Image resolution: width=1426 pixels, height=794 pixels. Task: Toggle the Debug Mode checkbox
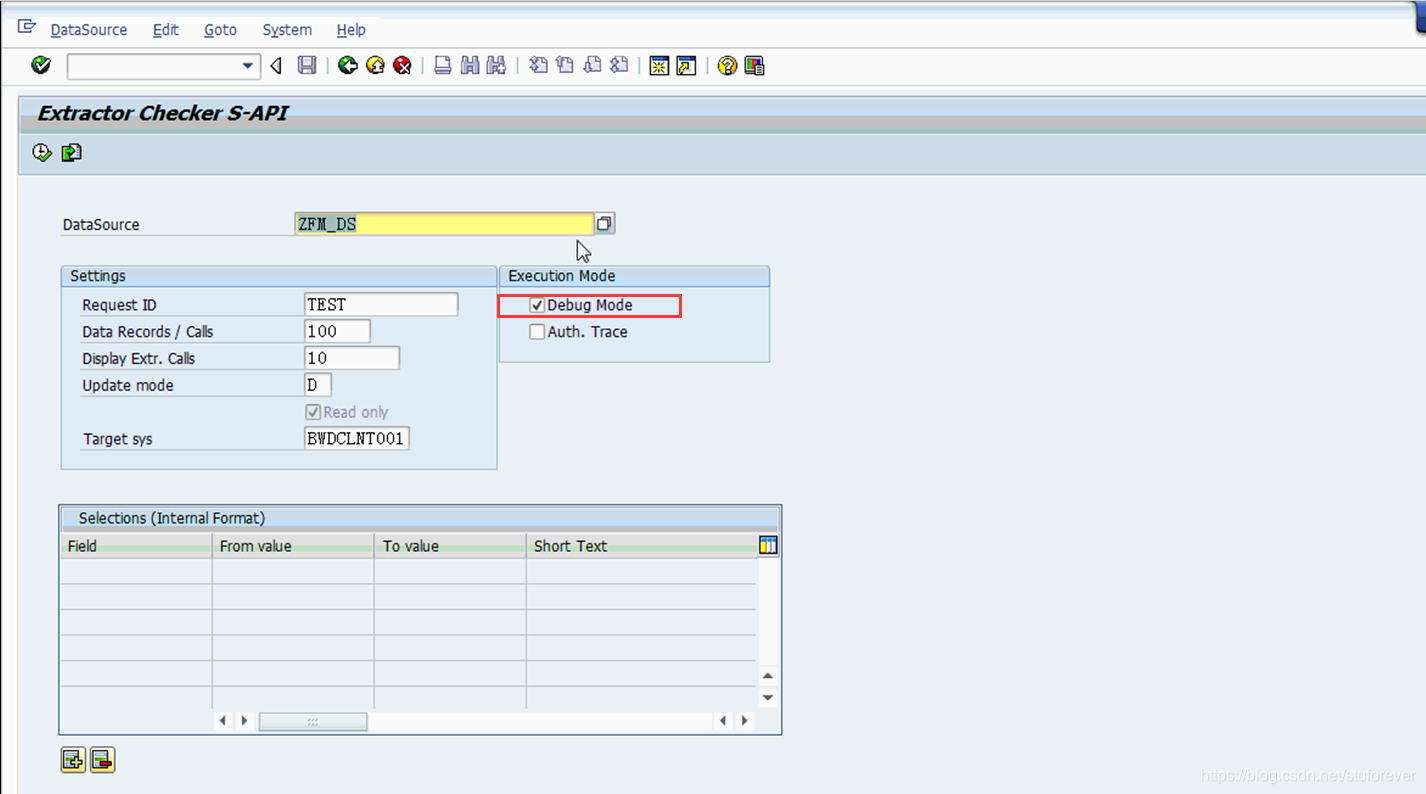click(x=537, y=305)
